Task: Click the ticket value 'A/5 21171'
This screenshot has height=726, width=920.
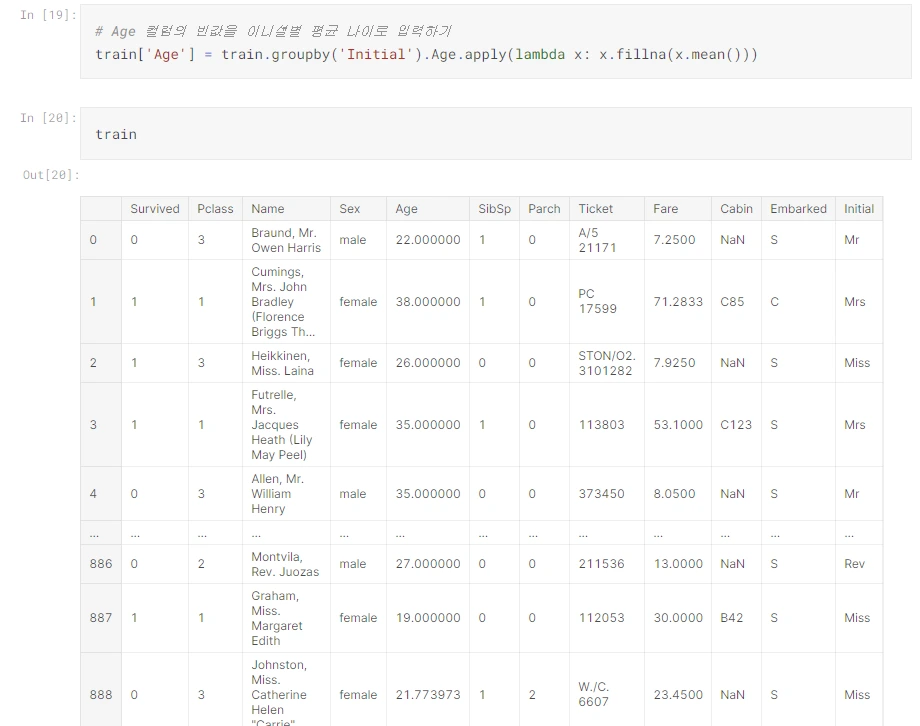Action: 597,240
